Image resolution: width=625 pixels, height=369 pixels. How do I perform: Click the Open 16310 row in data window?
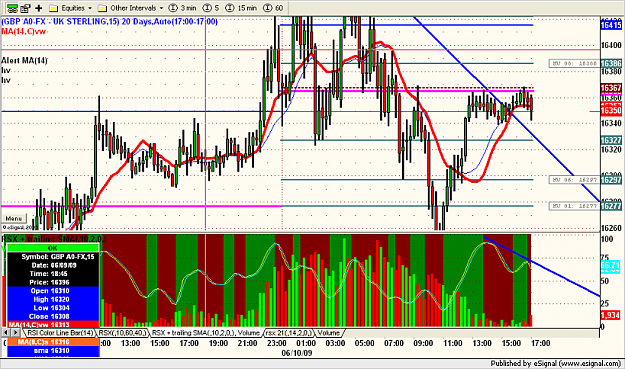click(53, 291)
